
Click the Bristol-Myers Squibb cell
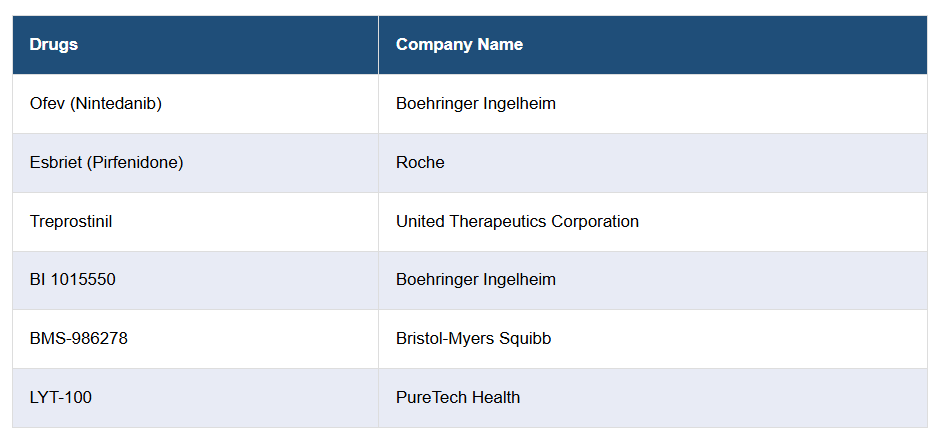473,338
